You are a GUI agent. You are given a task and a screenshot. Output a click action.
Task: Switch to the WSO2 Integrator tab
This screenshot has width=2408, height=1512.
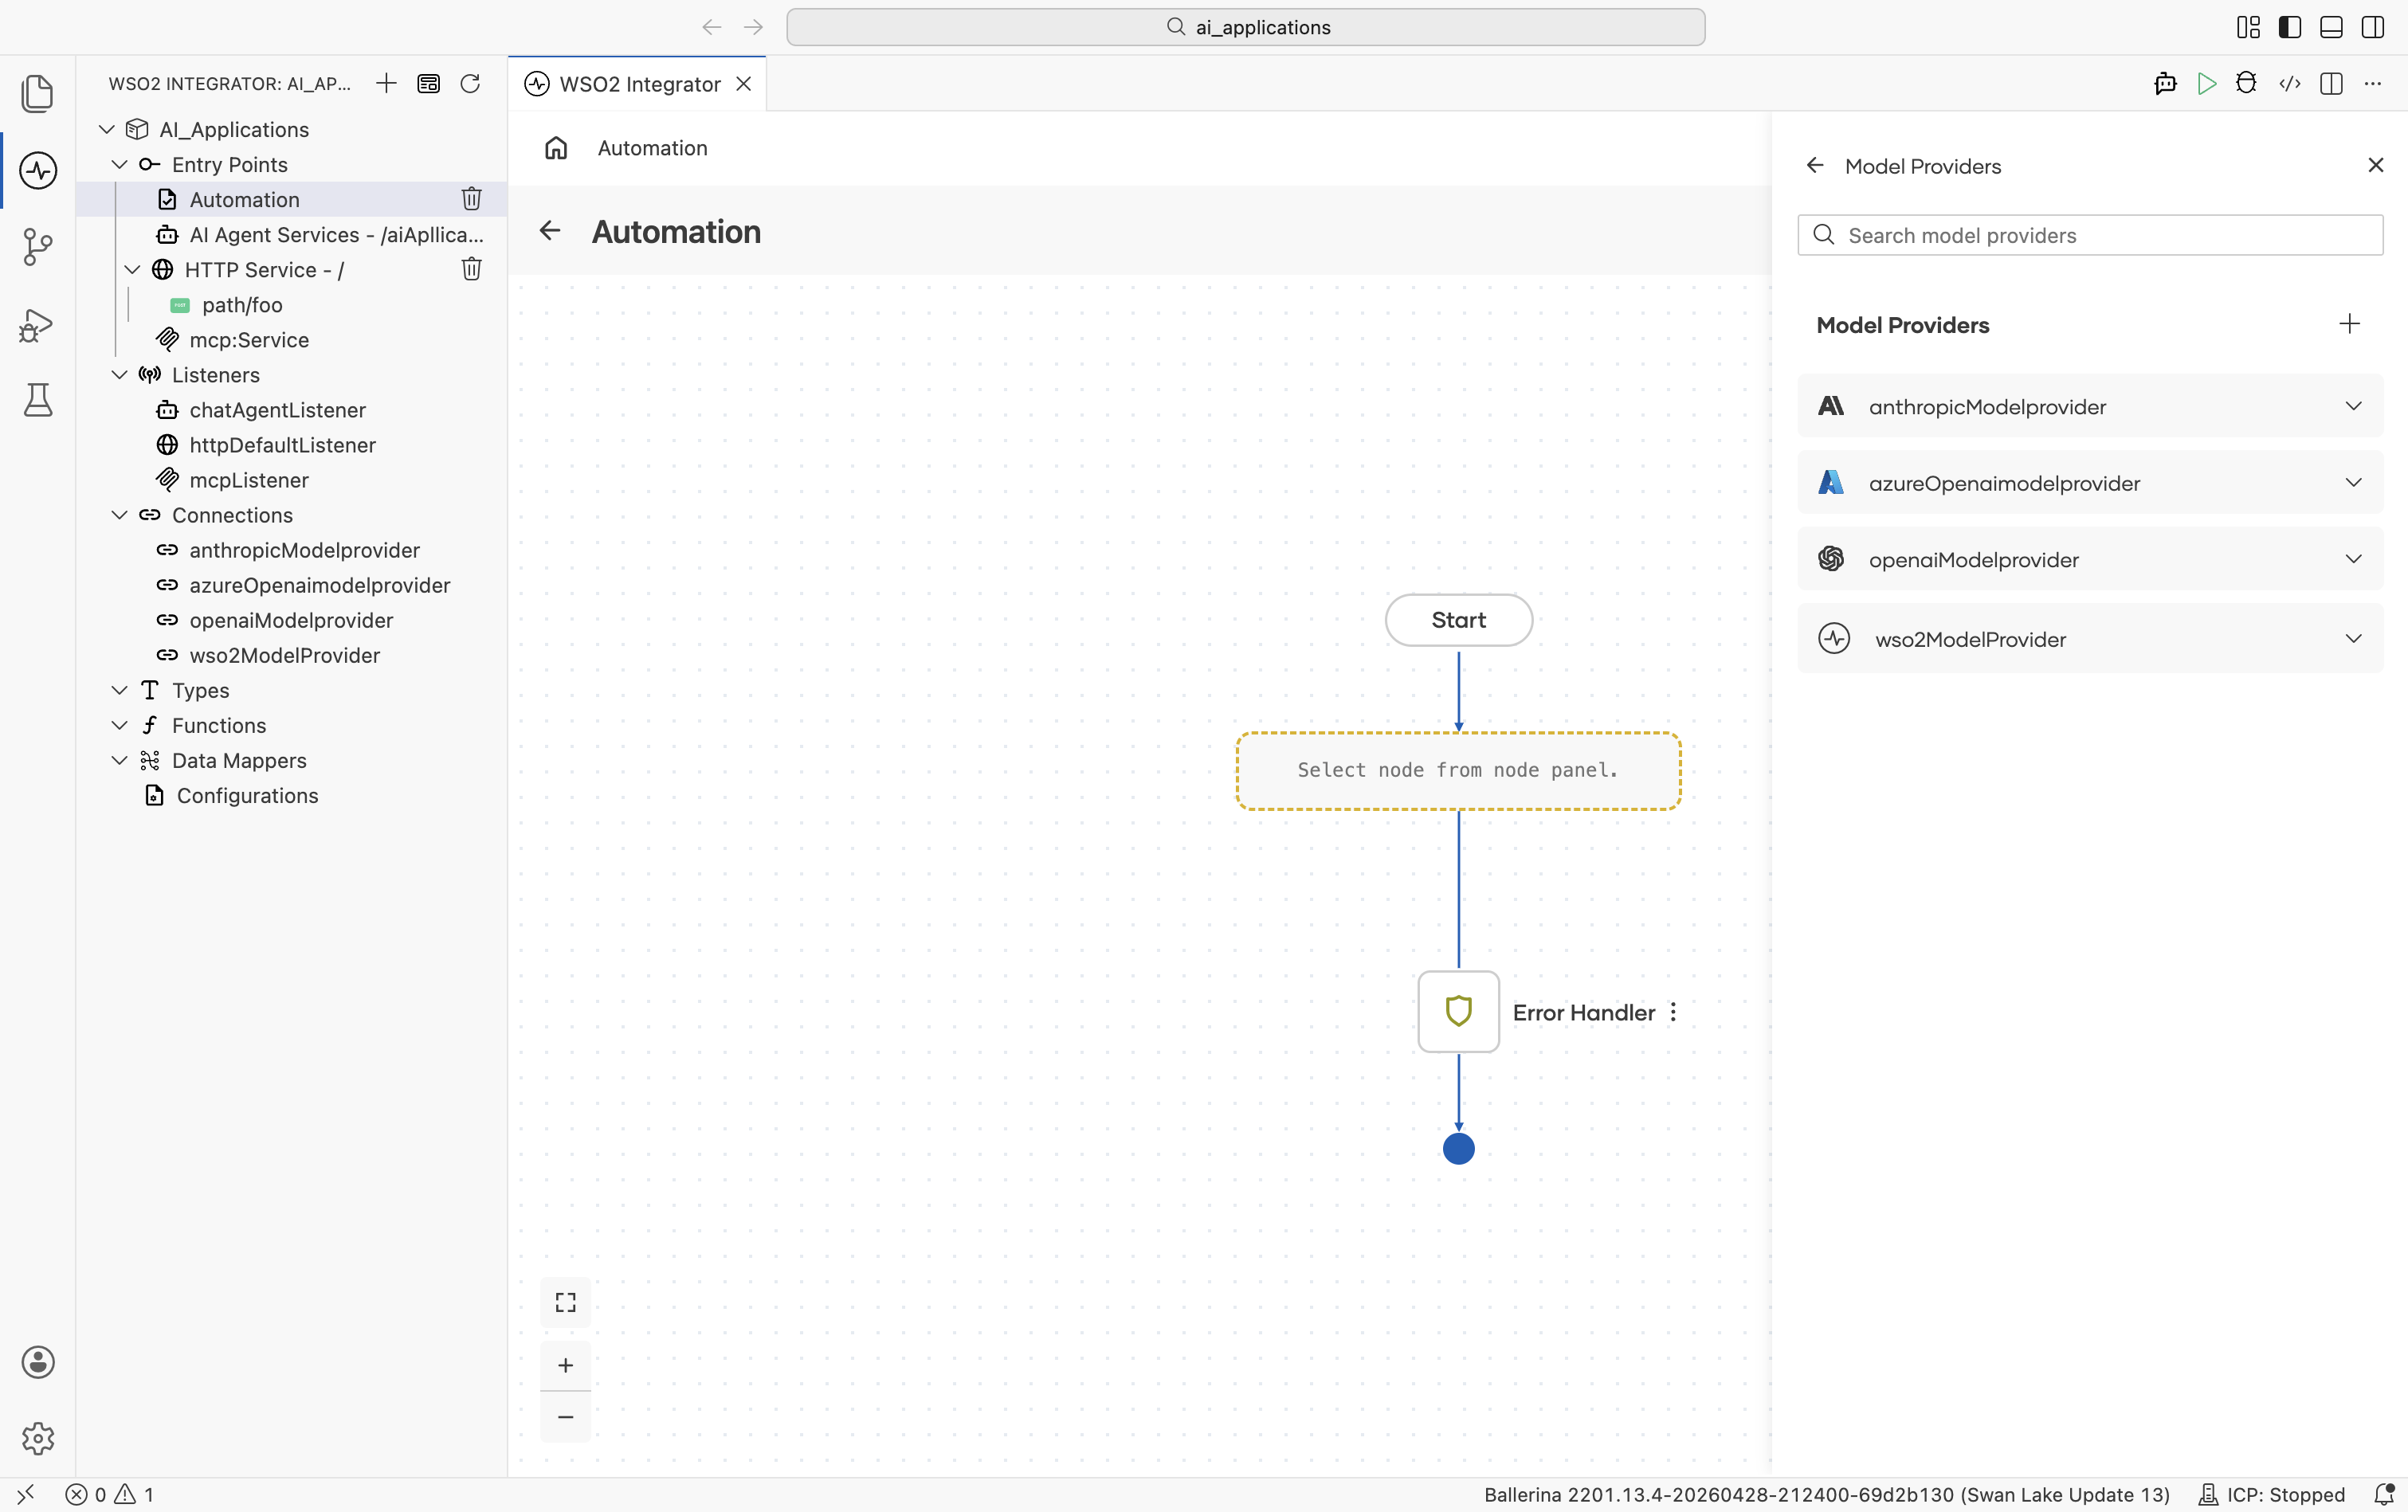pos(639,84)
